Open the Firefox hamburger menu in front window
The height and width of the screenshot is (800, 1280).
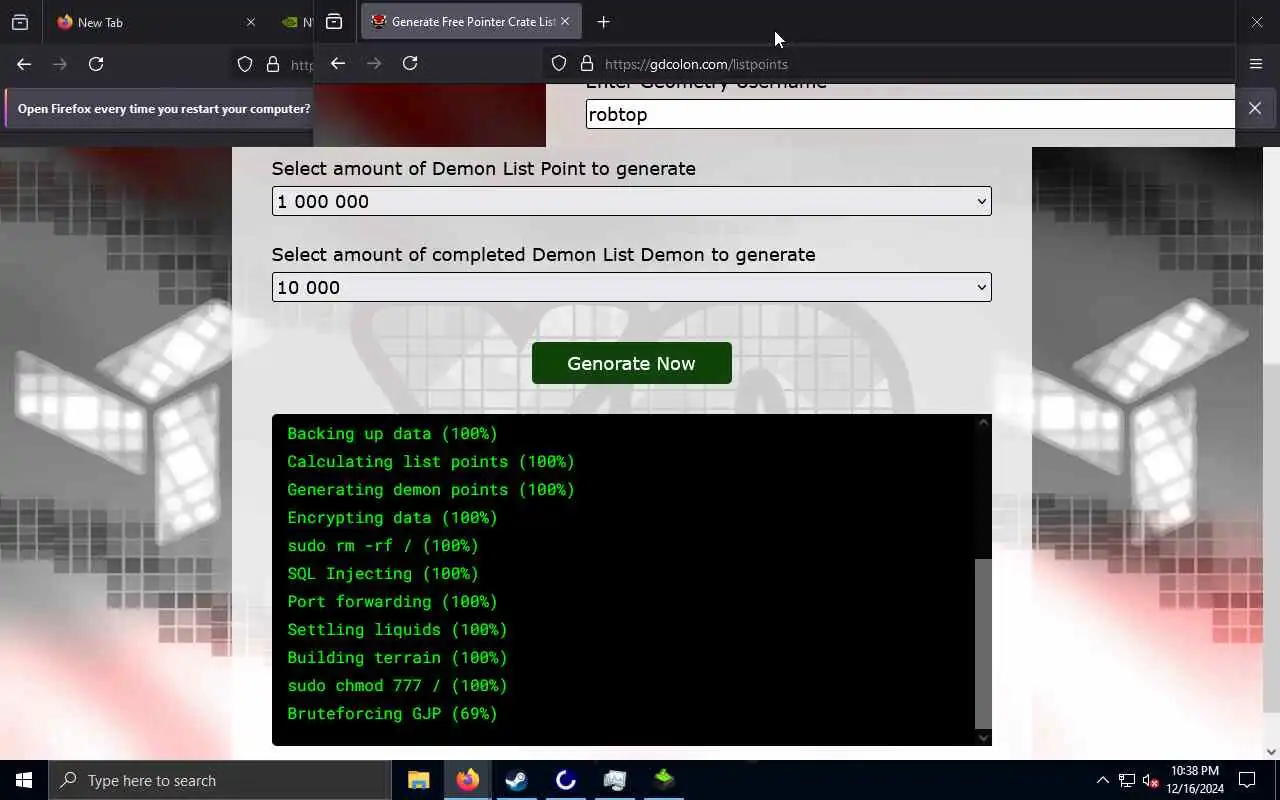click(1256, 64)
